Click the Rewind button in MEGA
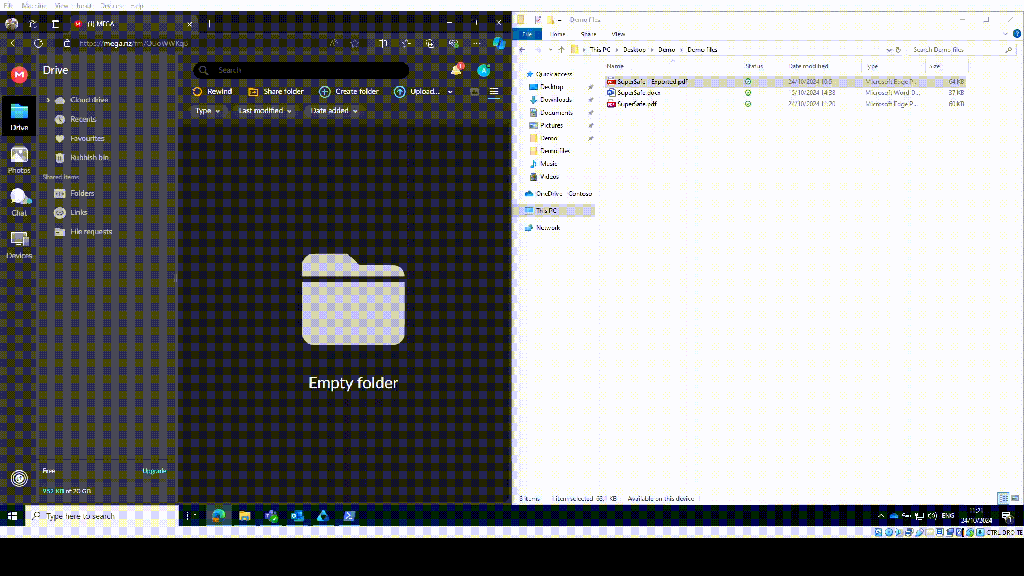 [212, 91]
